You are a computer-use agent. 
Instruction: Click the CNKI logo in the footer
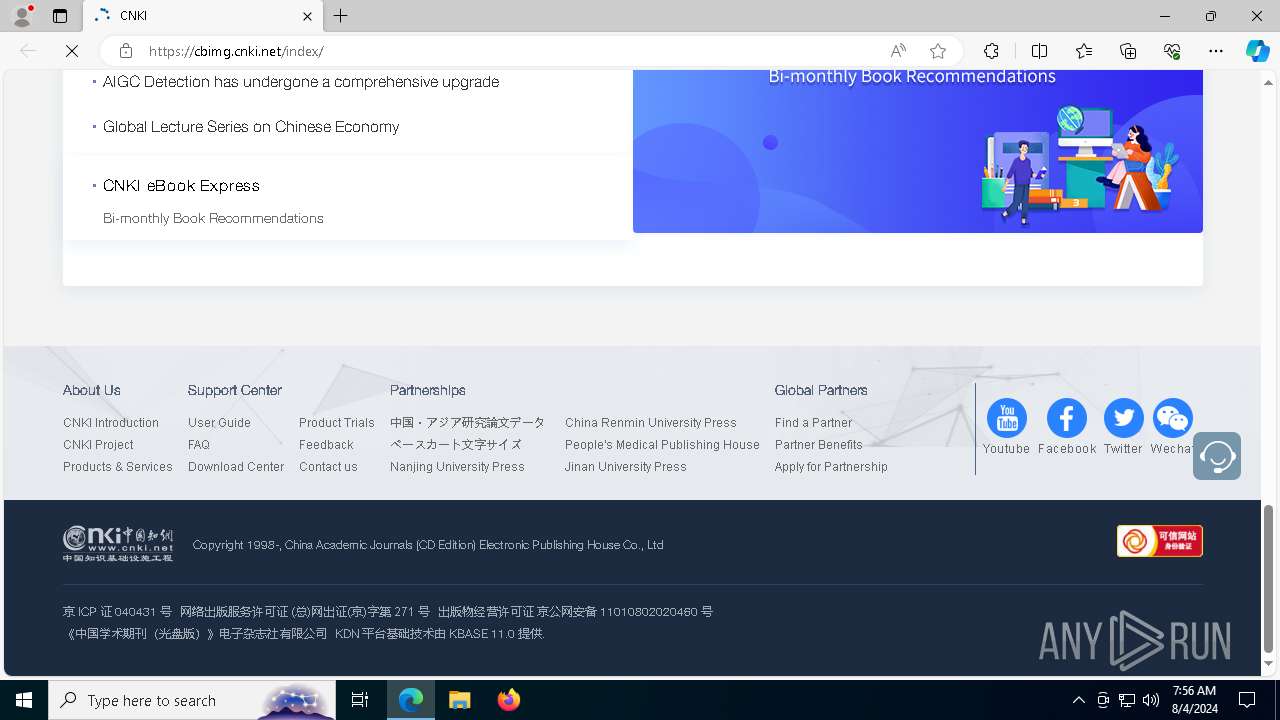[x=118, y=544]
